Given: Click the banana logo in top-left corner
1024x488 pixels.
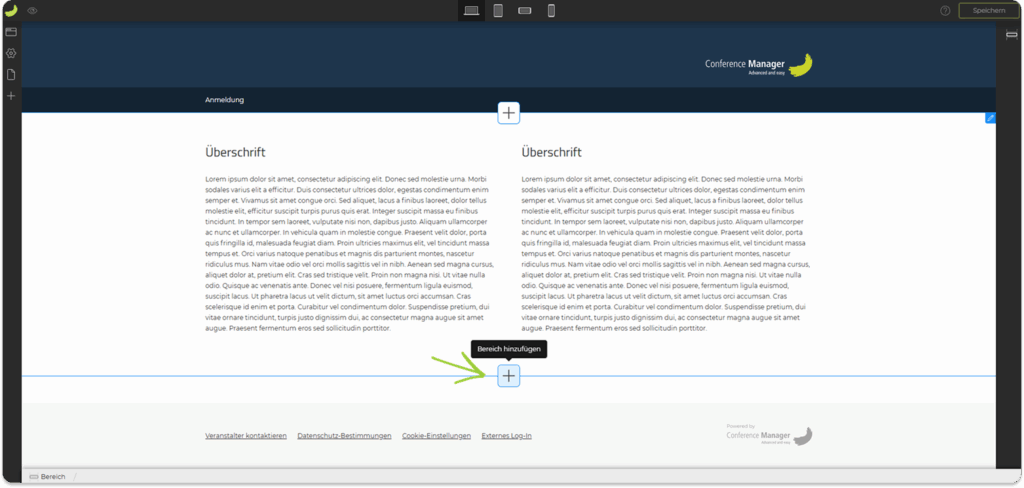Looking at the screenshot, I should tap(11, 10).
